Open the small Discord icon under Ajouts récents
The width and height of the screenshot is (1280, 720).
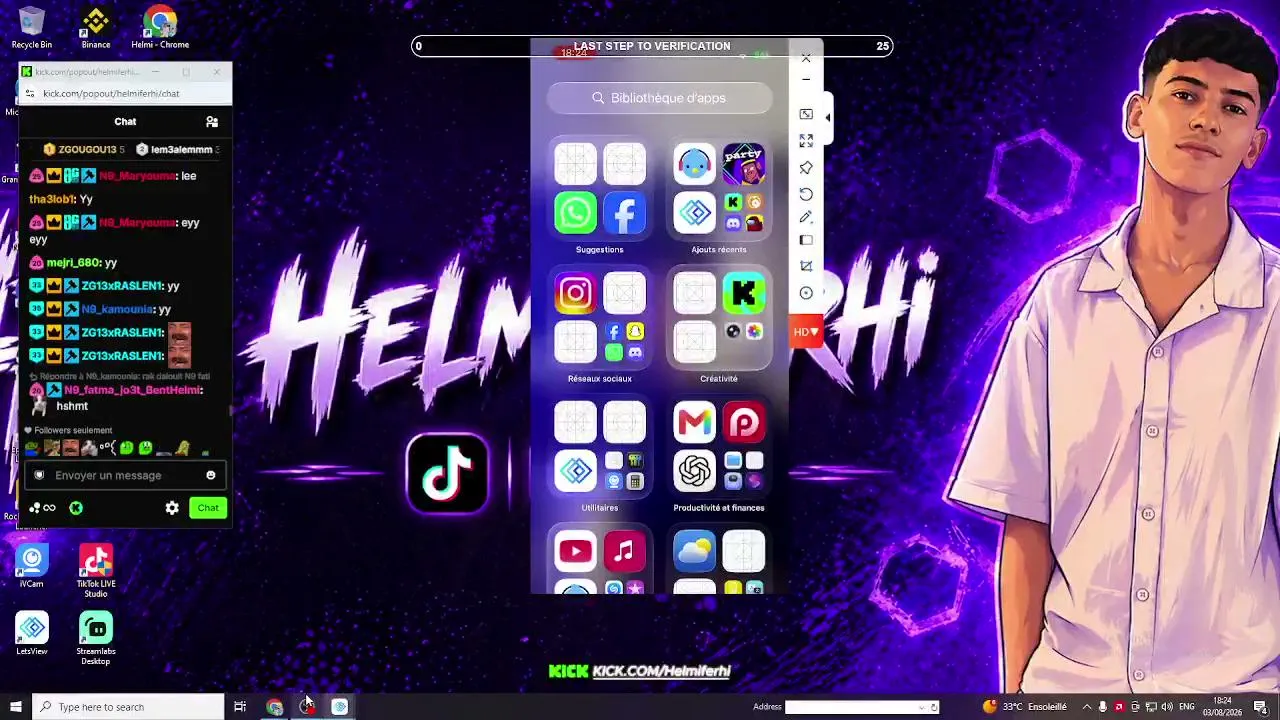click(733, 223)
